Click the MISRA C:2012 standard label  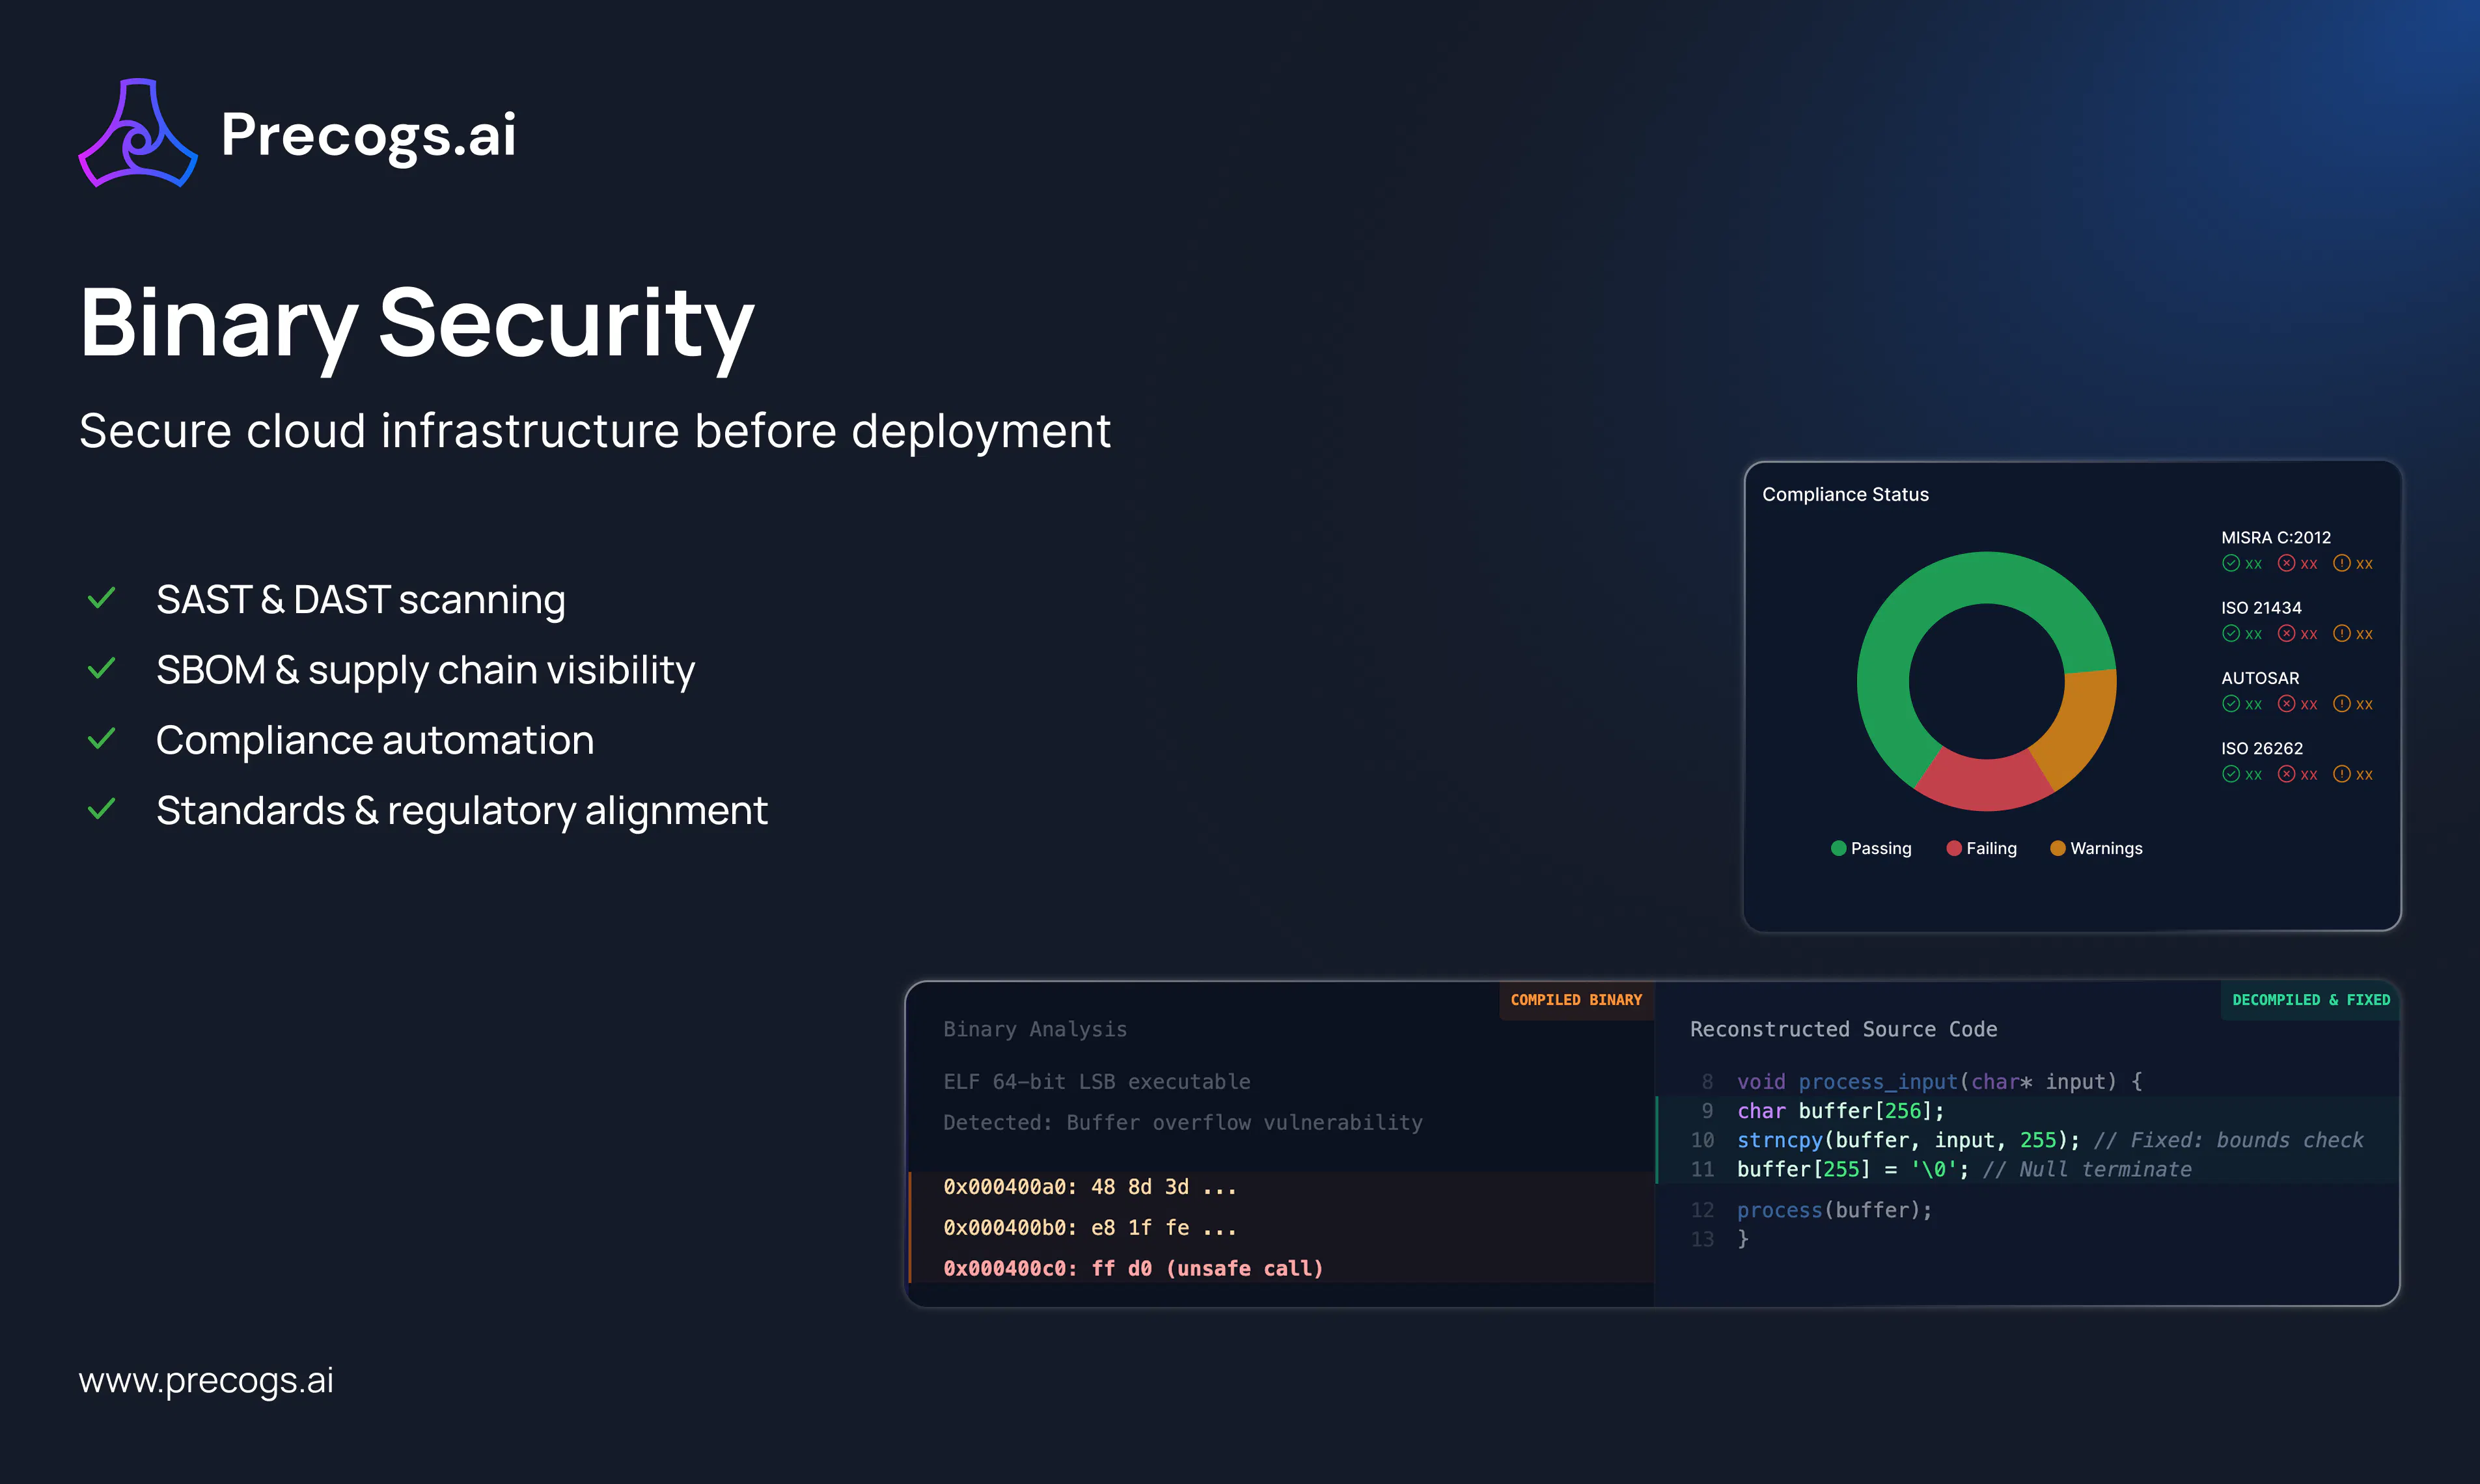(2276, 537)
